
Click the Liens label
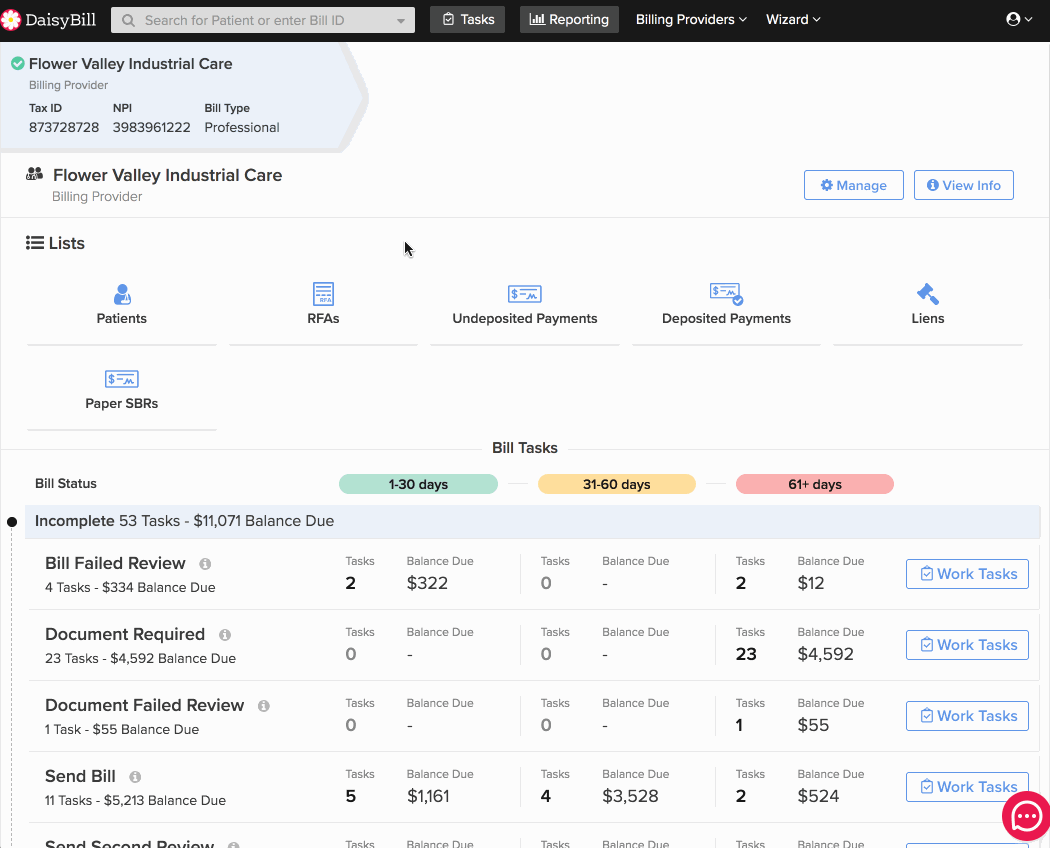(x=927, y=319)
